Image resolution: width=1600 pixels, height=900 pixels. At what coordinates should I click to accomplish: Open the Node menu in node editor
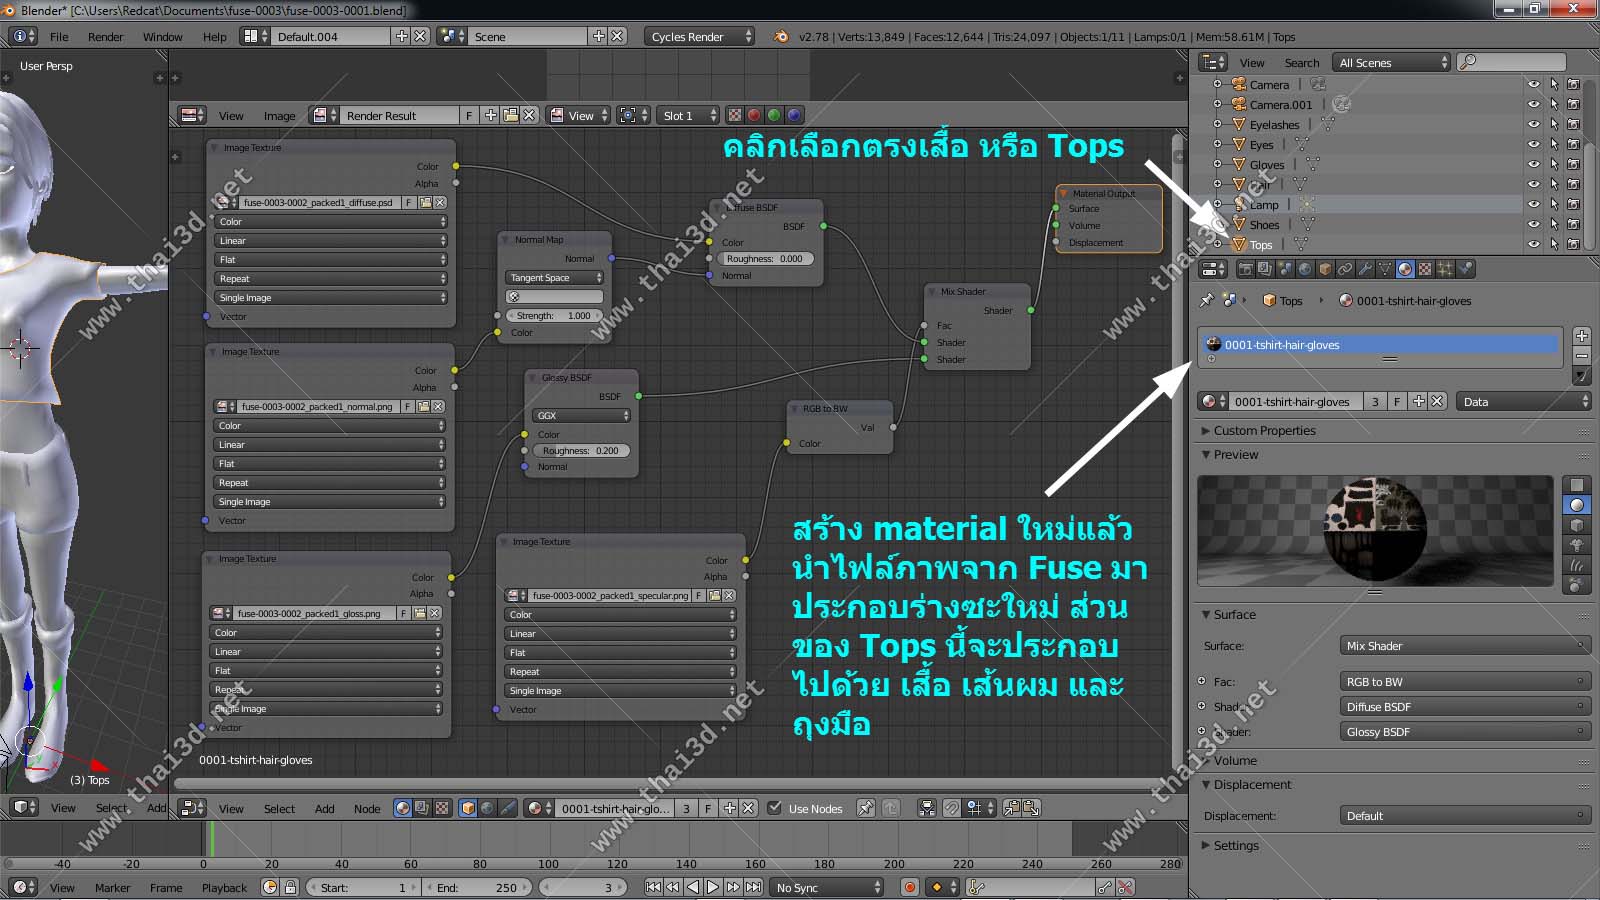coord(367,809)
